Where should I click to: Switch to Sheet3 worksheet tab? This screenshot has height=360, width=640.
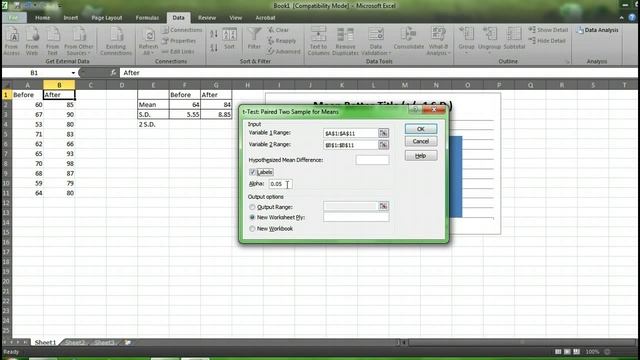point(104,342)
